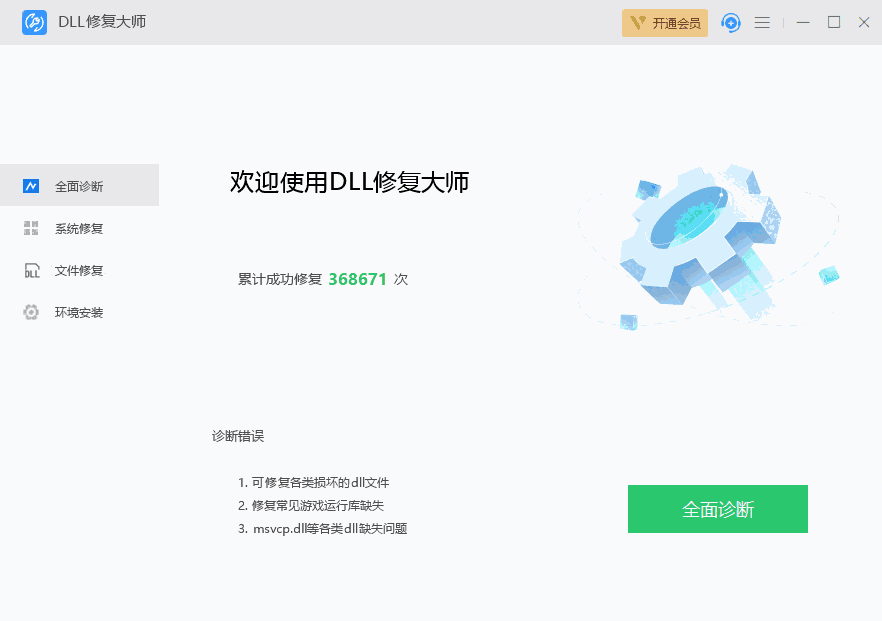Click the 系统修复 system repair icon
This screenshot has height=621, width=882.
[x=31, y=228]
